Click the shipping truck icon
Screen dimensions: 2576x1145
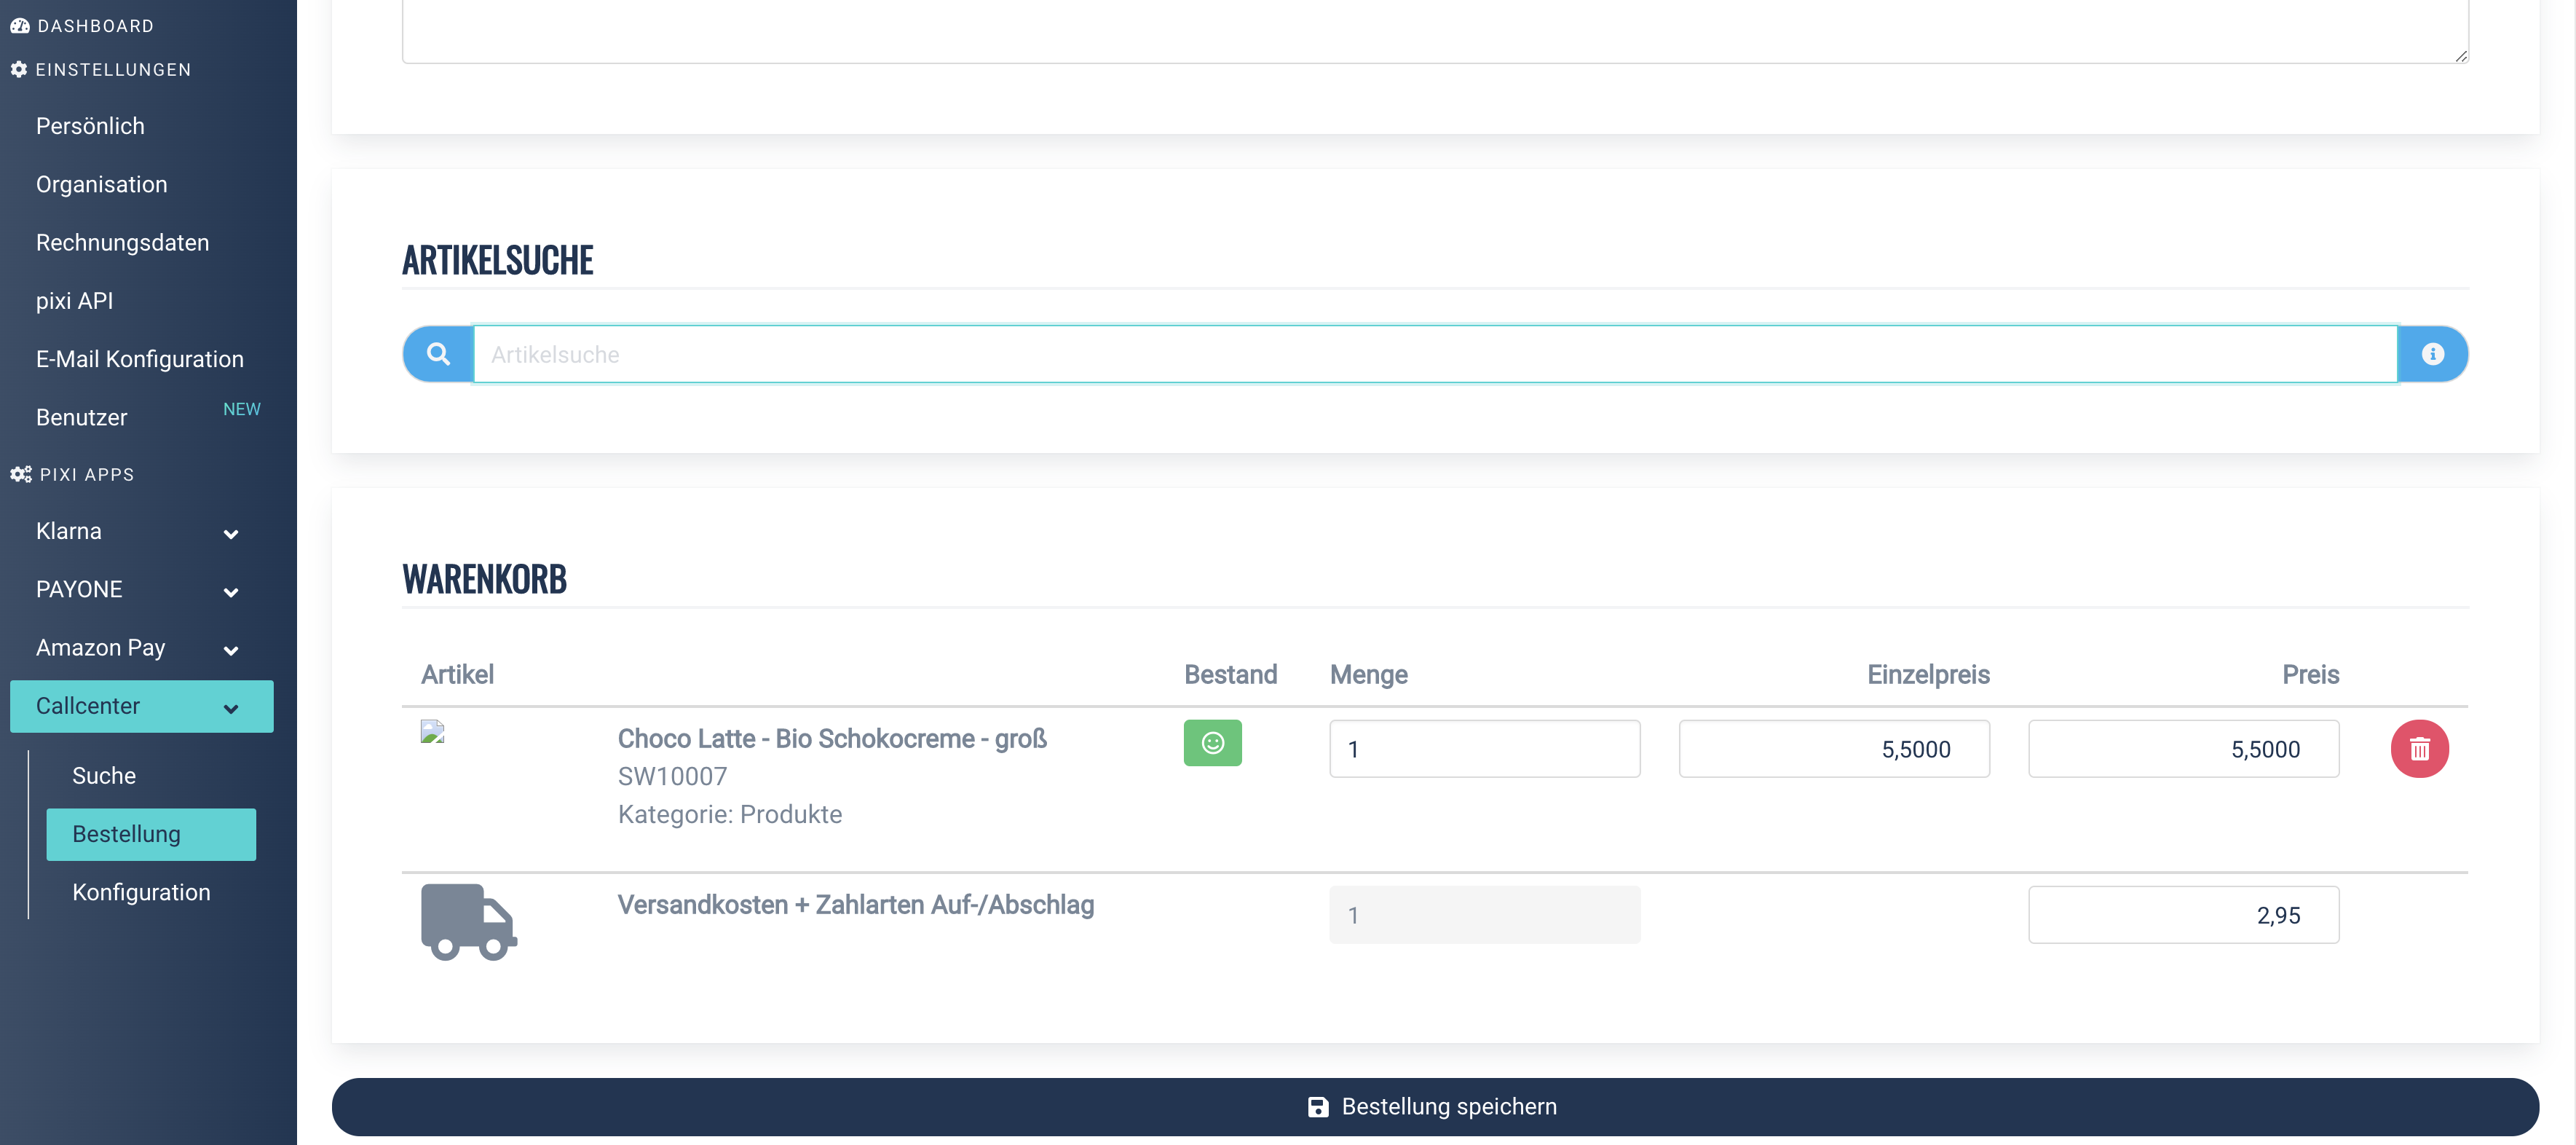468,921
